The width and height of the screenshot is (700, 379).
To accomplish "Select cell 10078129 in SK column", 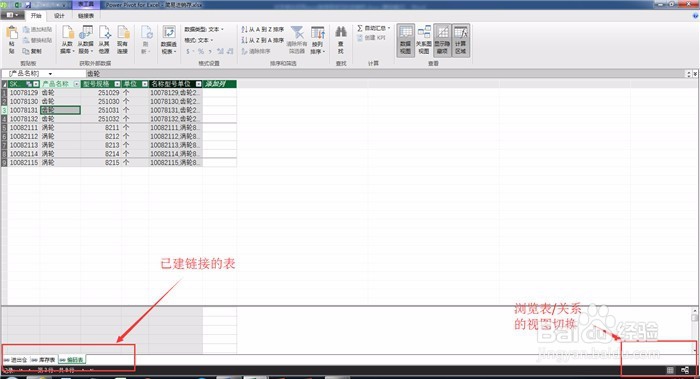I will pos(24,93).
